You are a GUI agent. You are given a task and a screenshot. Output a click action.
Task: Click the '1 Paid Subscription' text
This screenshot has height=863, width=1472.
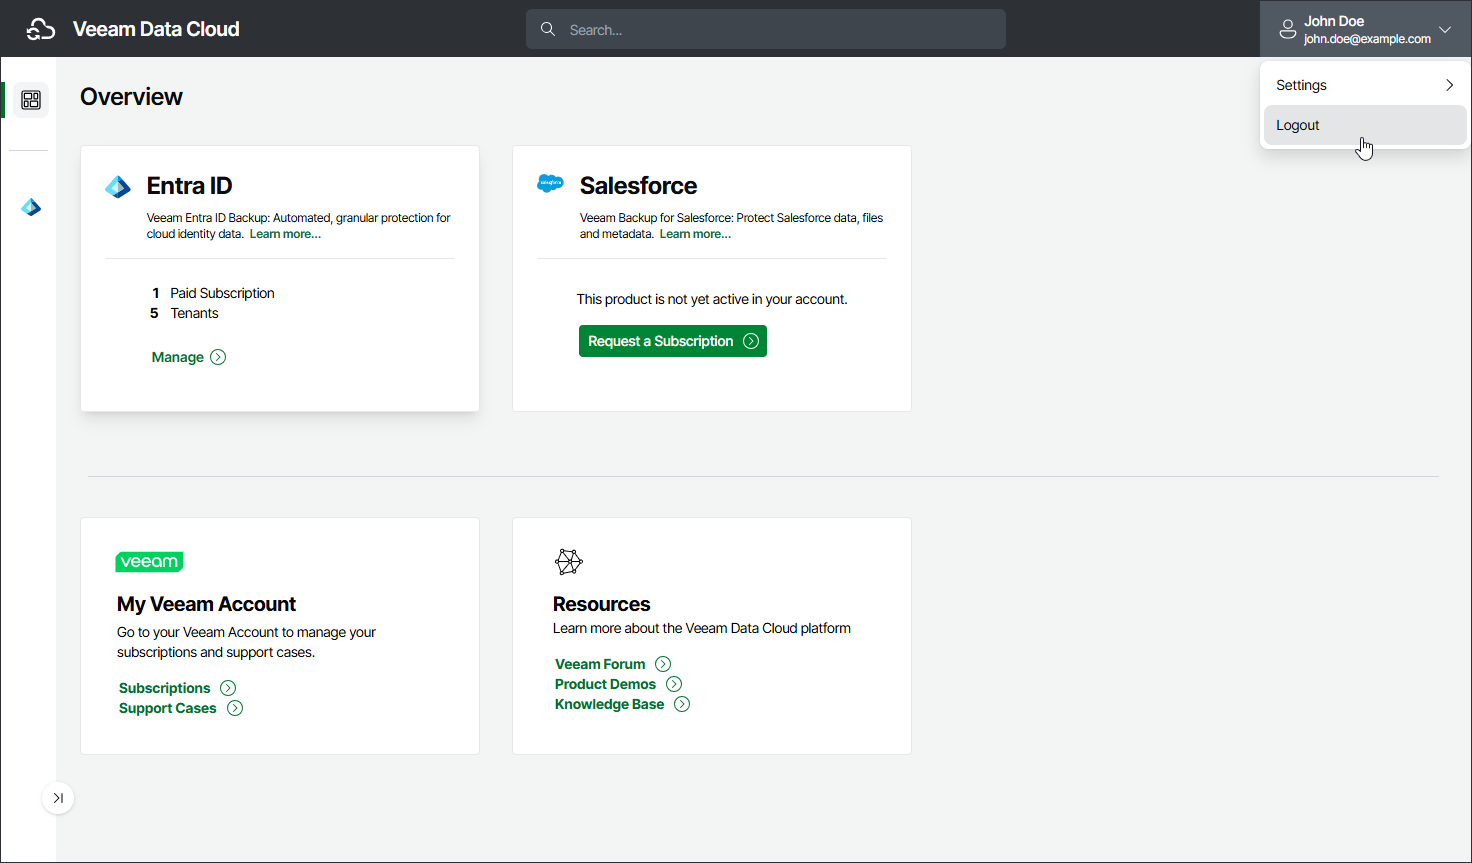pos(213,293)
